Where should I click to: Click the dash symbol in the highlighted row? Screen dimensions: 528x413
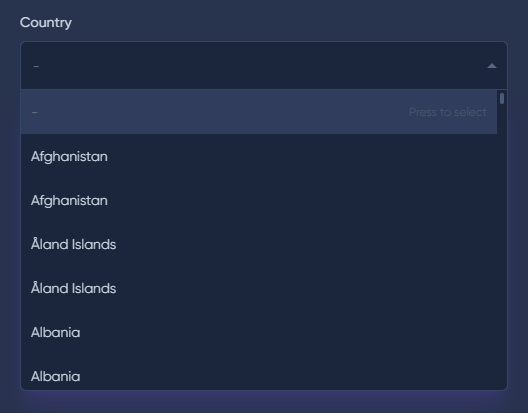(x=34, y=112)
